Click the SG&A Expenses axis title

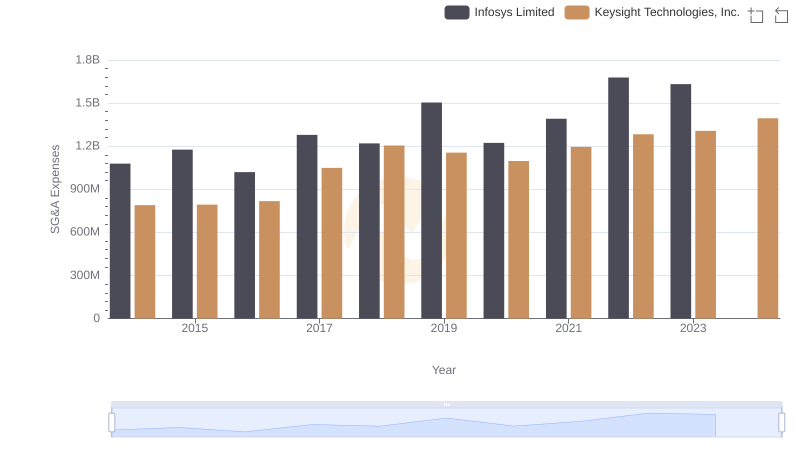click(55, 189)
